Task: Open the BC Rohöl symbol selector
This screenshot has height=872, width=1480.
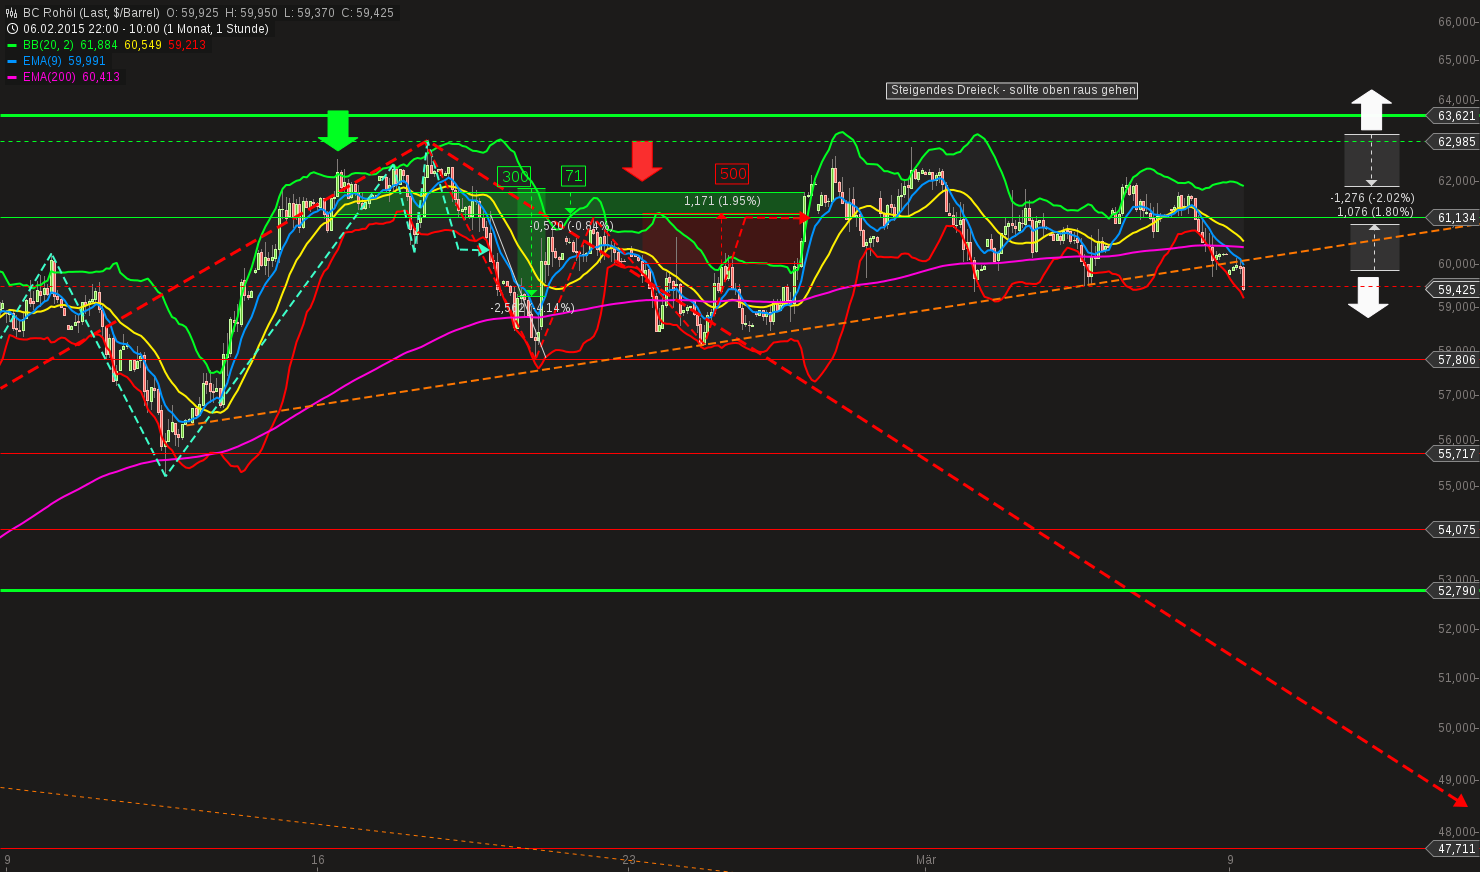Action: [50, 12]
